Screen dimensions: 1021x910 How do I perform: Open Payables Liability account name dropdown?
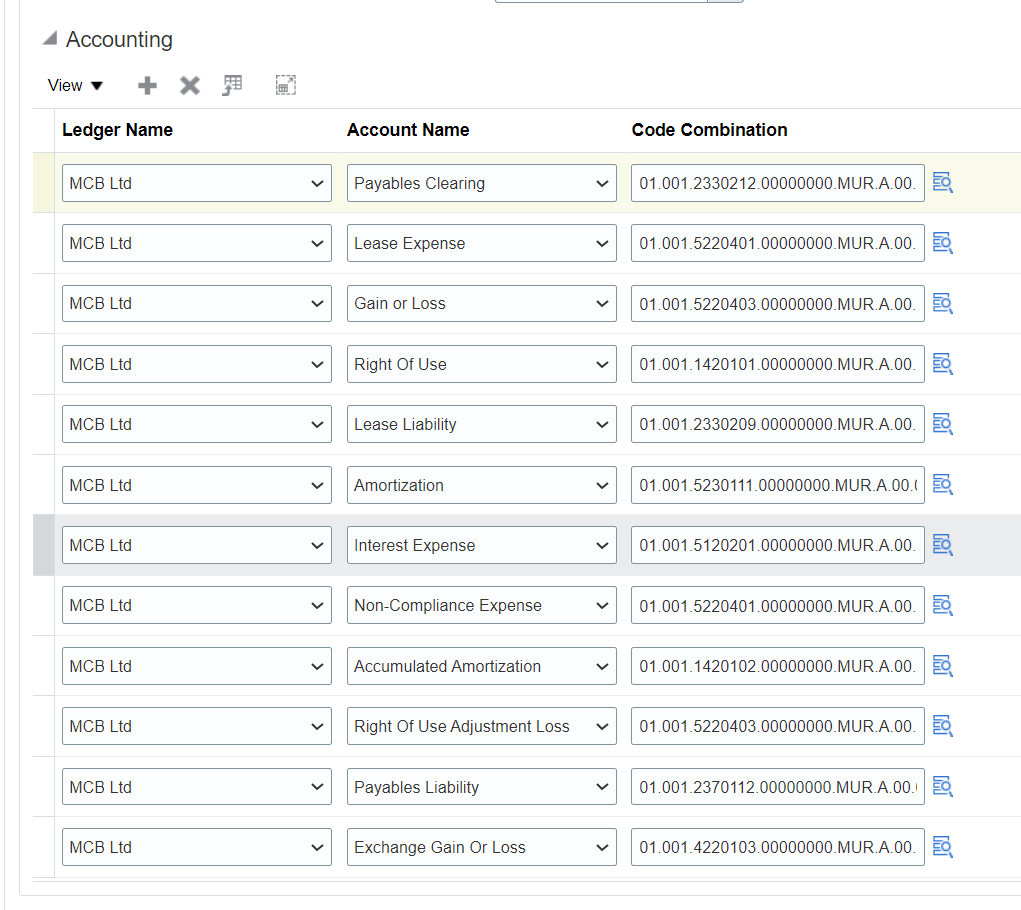click(x=481, y=787)
